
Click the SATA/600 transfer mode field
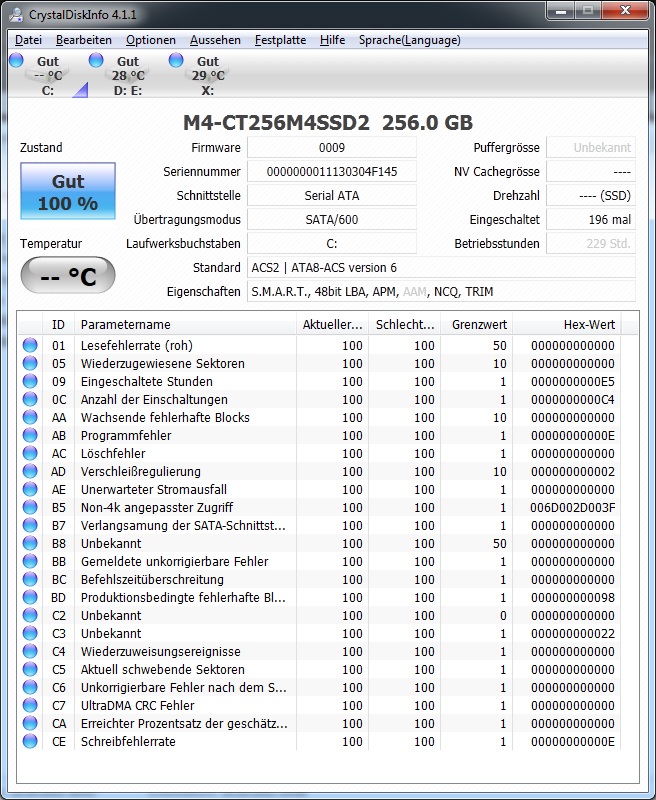332,219
